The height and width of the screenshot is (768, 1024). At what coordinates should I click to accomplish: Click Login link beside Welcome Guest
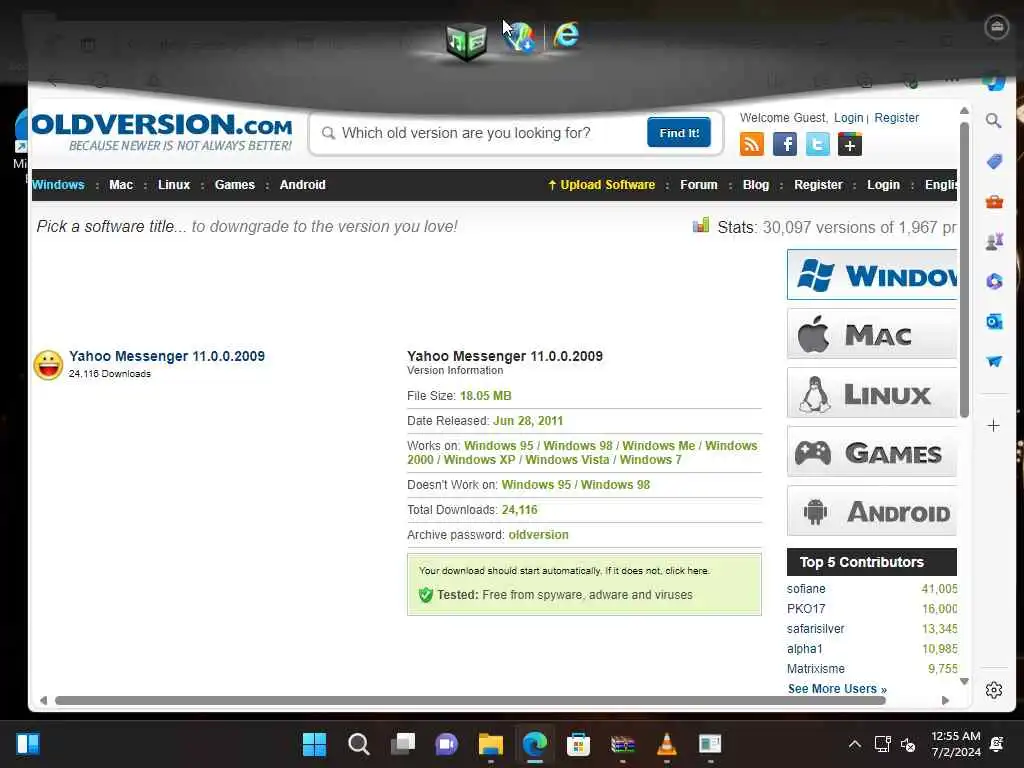point(848,118)
